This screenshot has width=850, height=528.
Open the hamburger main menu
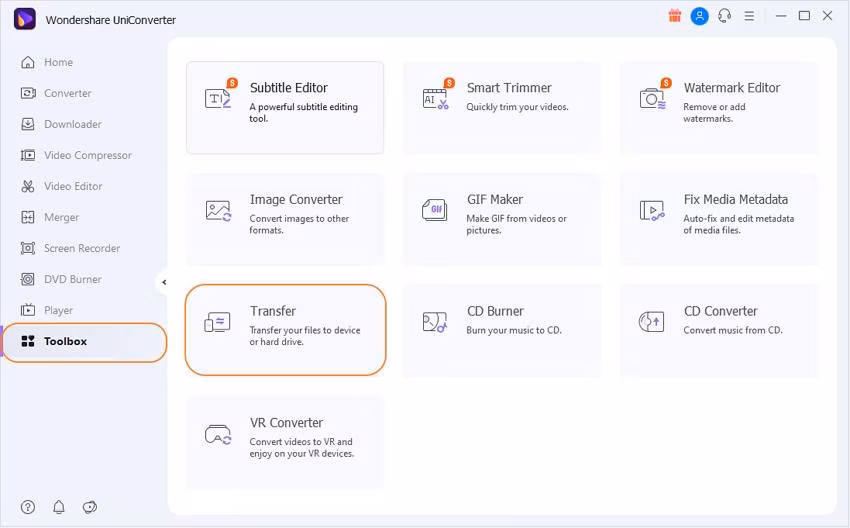750,16
